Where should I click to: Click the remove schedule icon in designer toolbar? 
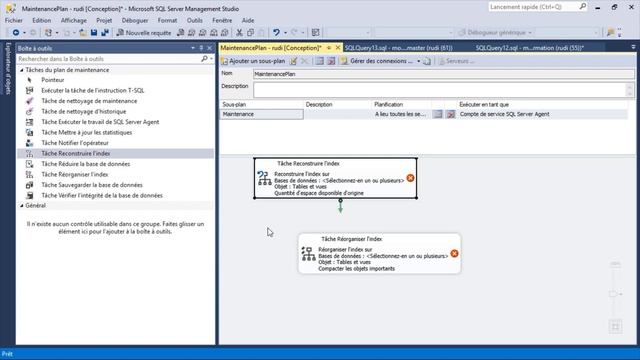(331, 61)
